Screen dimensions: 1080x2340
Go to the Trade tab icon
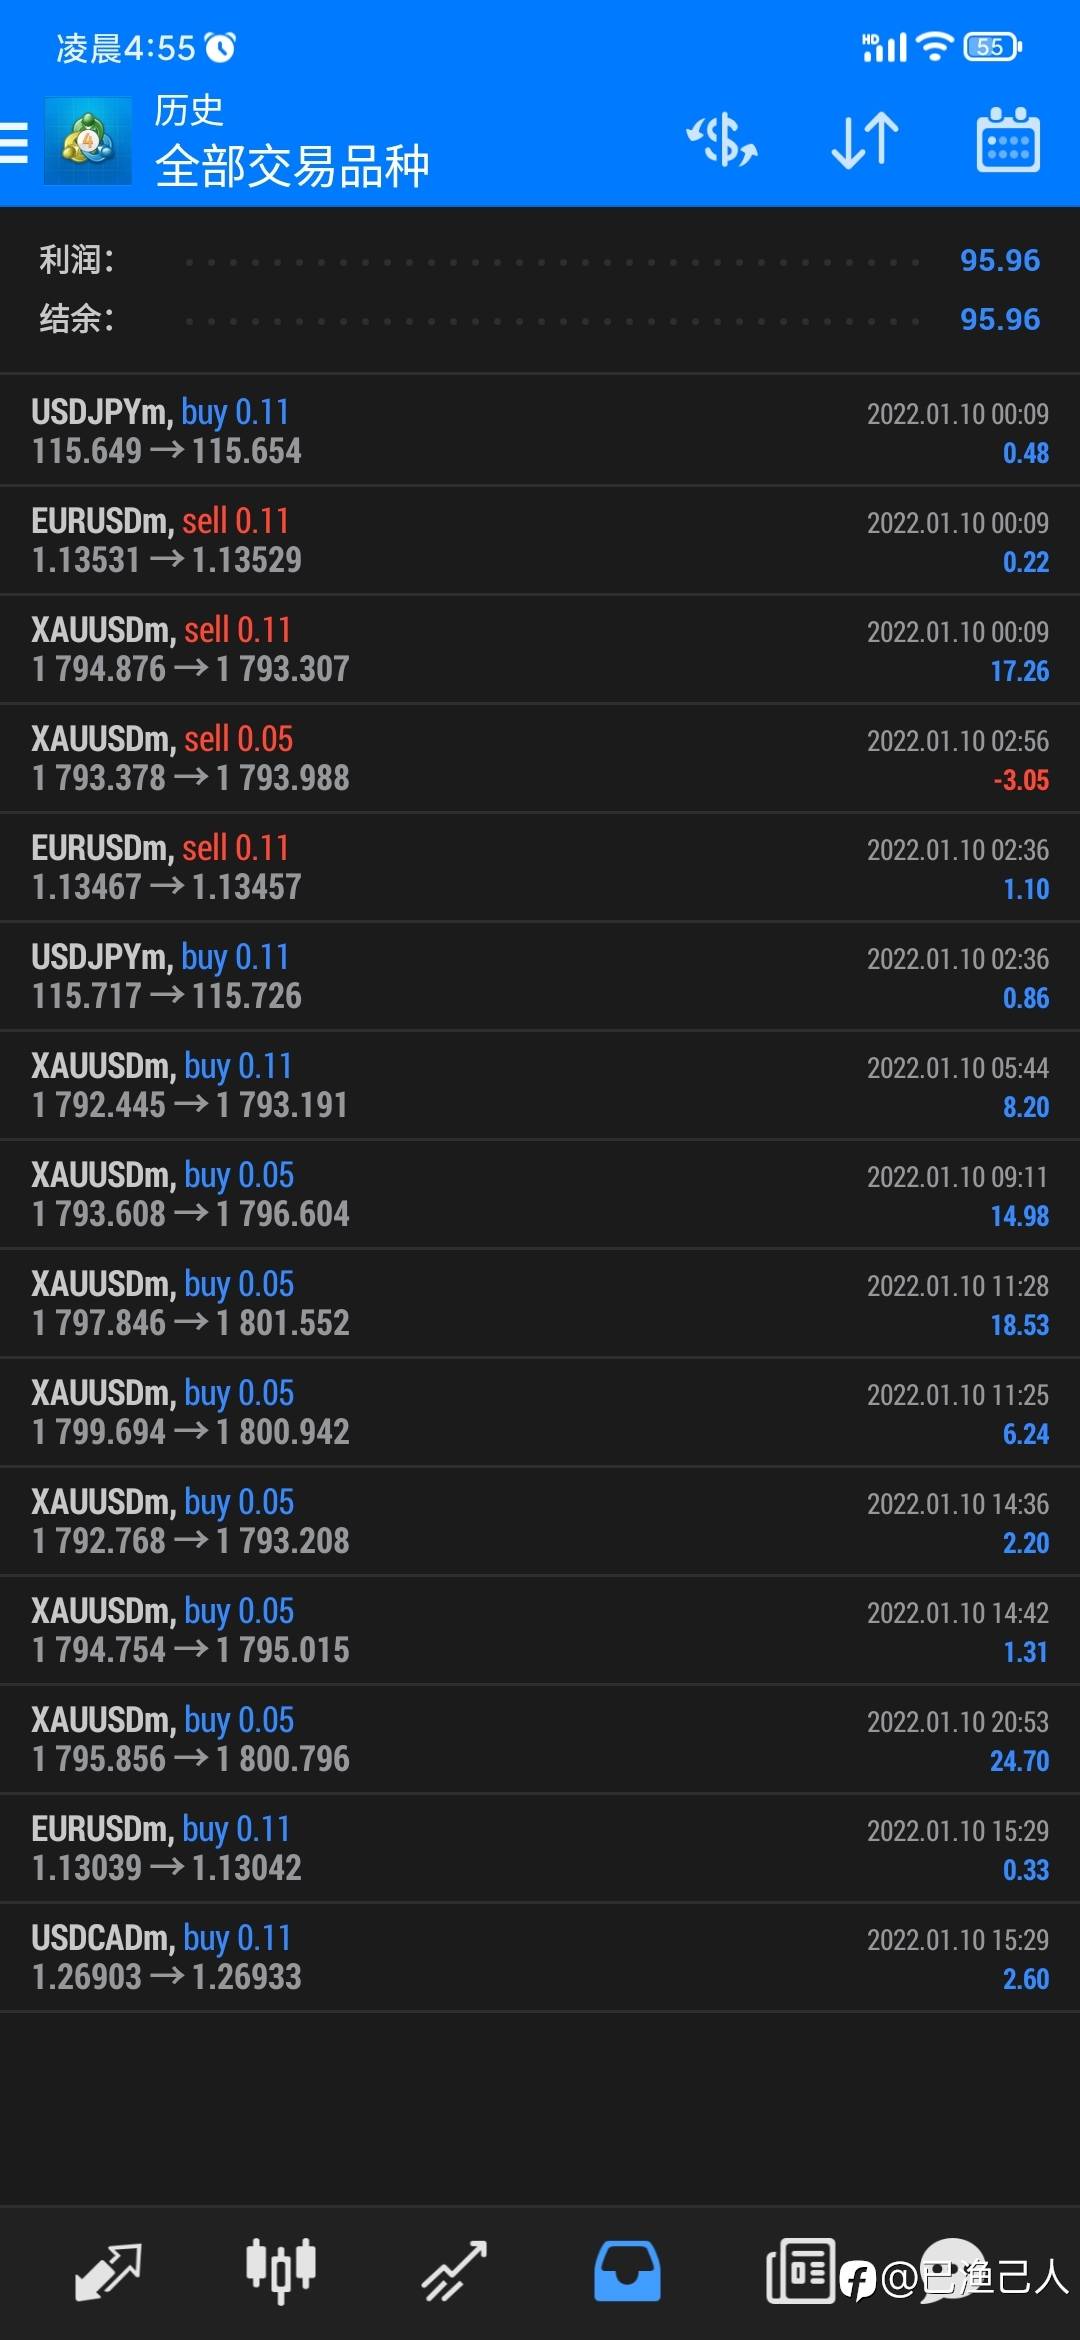click(454, 2272)
